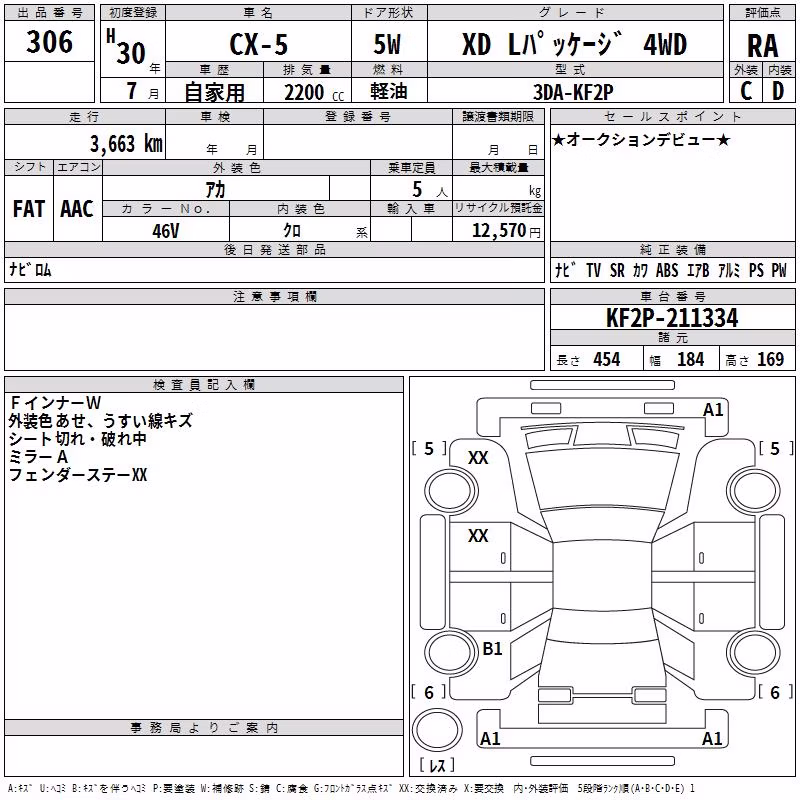Click the 検査員記入欄 section header
The height and width of the screenshot is (800, 800).
pyautogui.click(x=204, y=385)
